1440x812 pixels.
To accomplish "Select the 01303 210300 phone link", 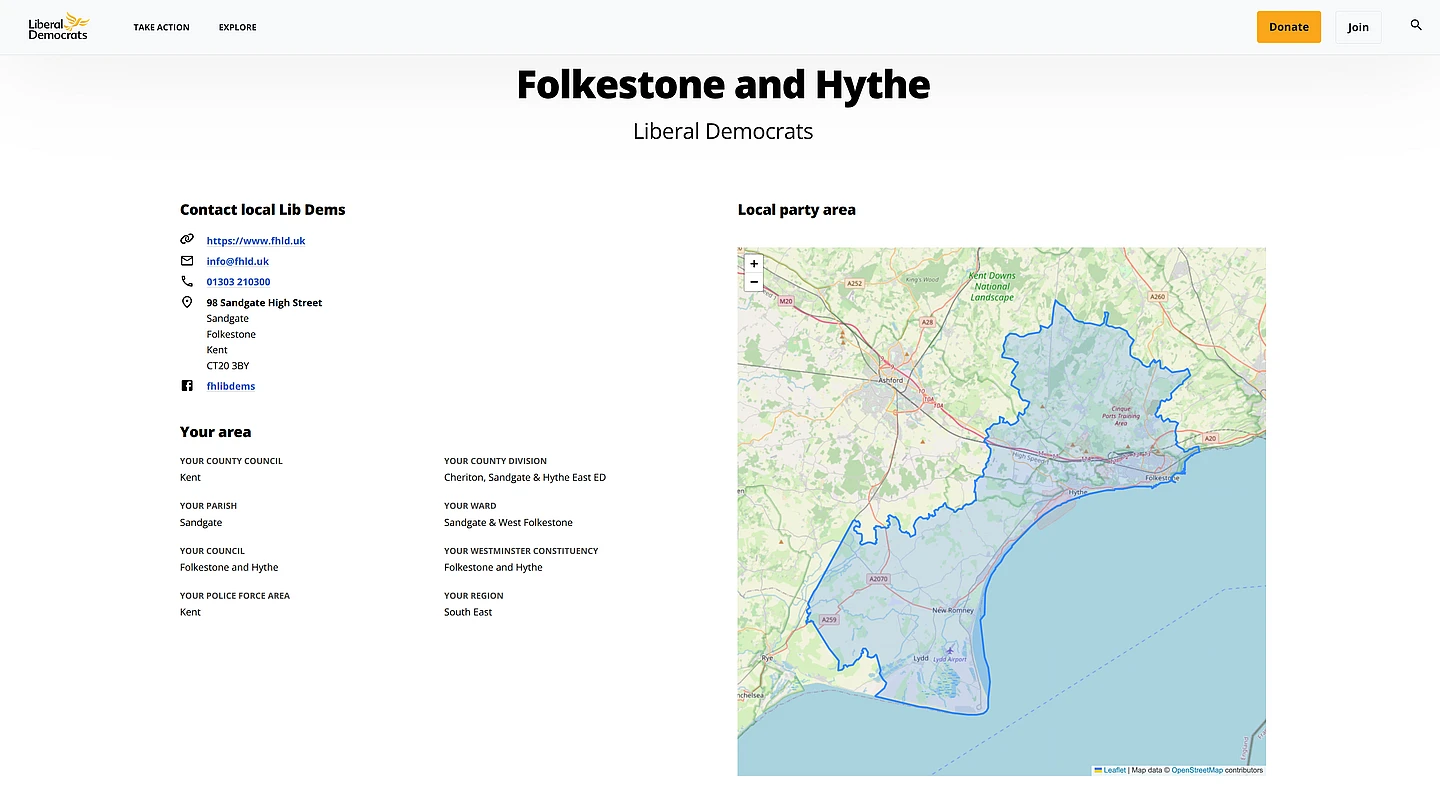I will coord(238,281).
